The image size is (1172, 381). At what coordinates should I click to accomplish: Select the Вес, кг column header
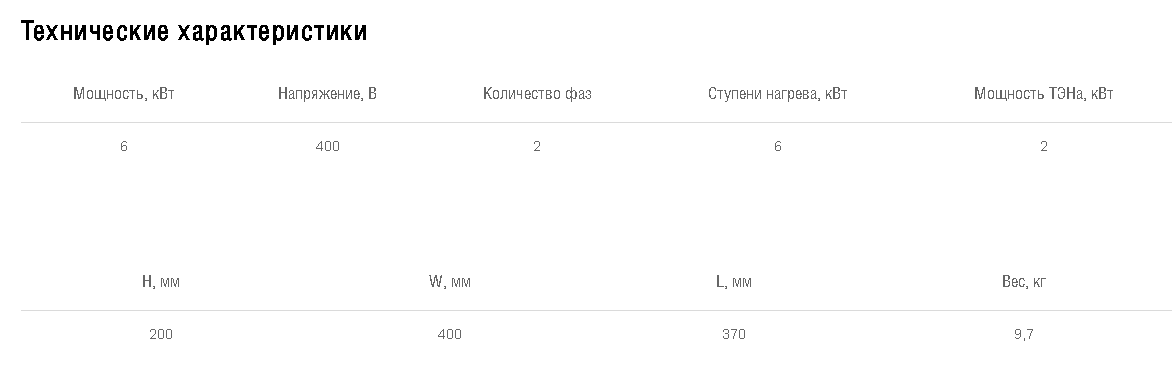click(x=1023, y=282)
